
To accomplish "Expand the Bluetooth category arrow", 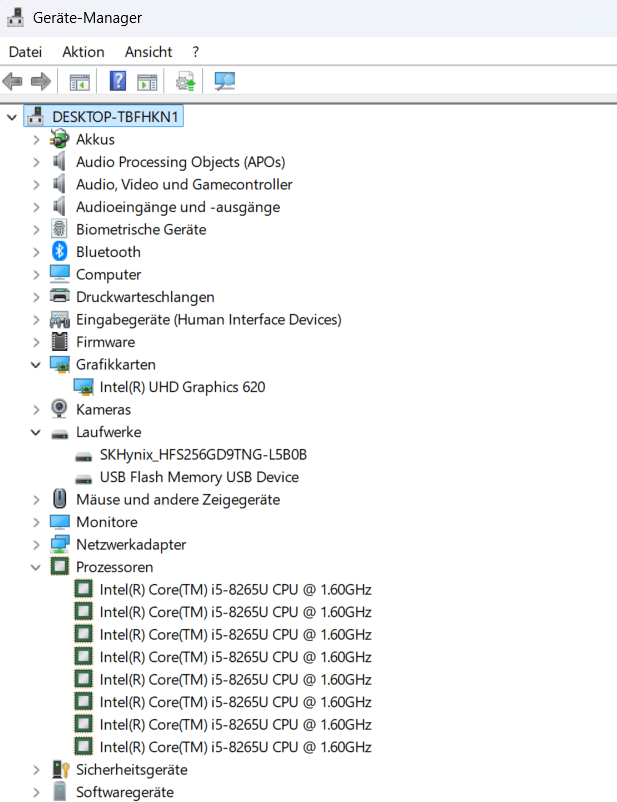I will [x=36, y=252].
